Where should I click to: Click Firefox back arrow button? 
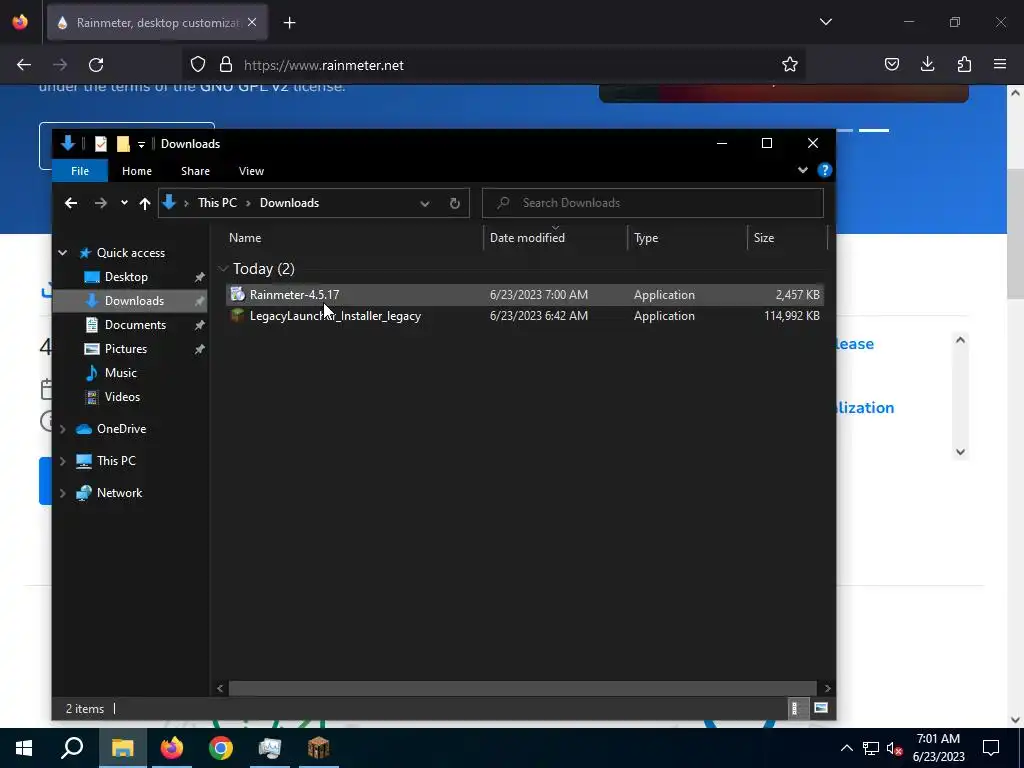pos(24,65)
